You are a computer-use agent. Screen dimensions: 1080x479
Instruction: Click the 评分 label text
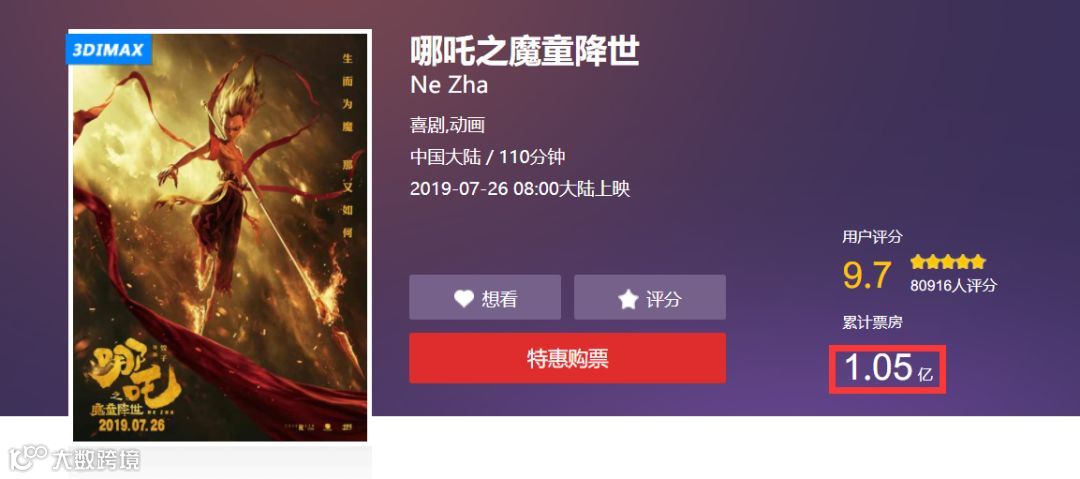pos(664,298)
